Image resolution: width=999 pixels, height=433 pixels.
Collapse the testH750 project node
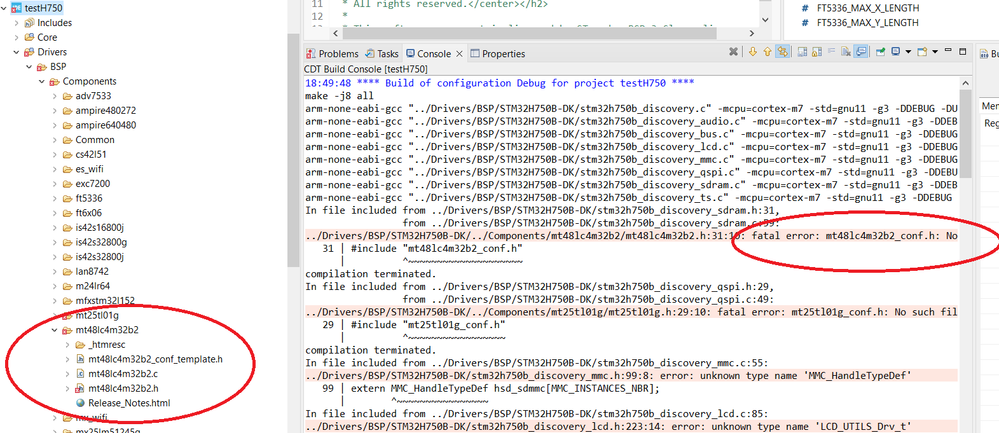[5, 8]
